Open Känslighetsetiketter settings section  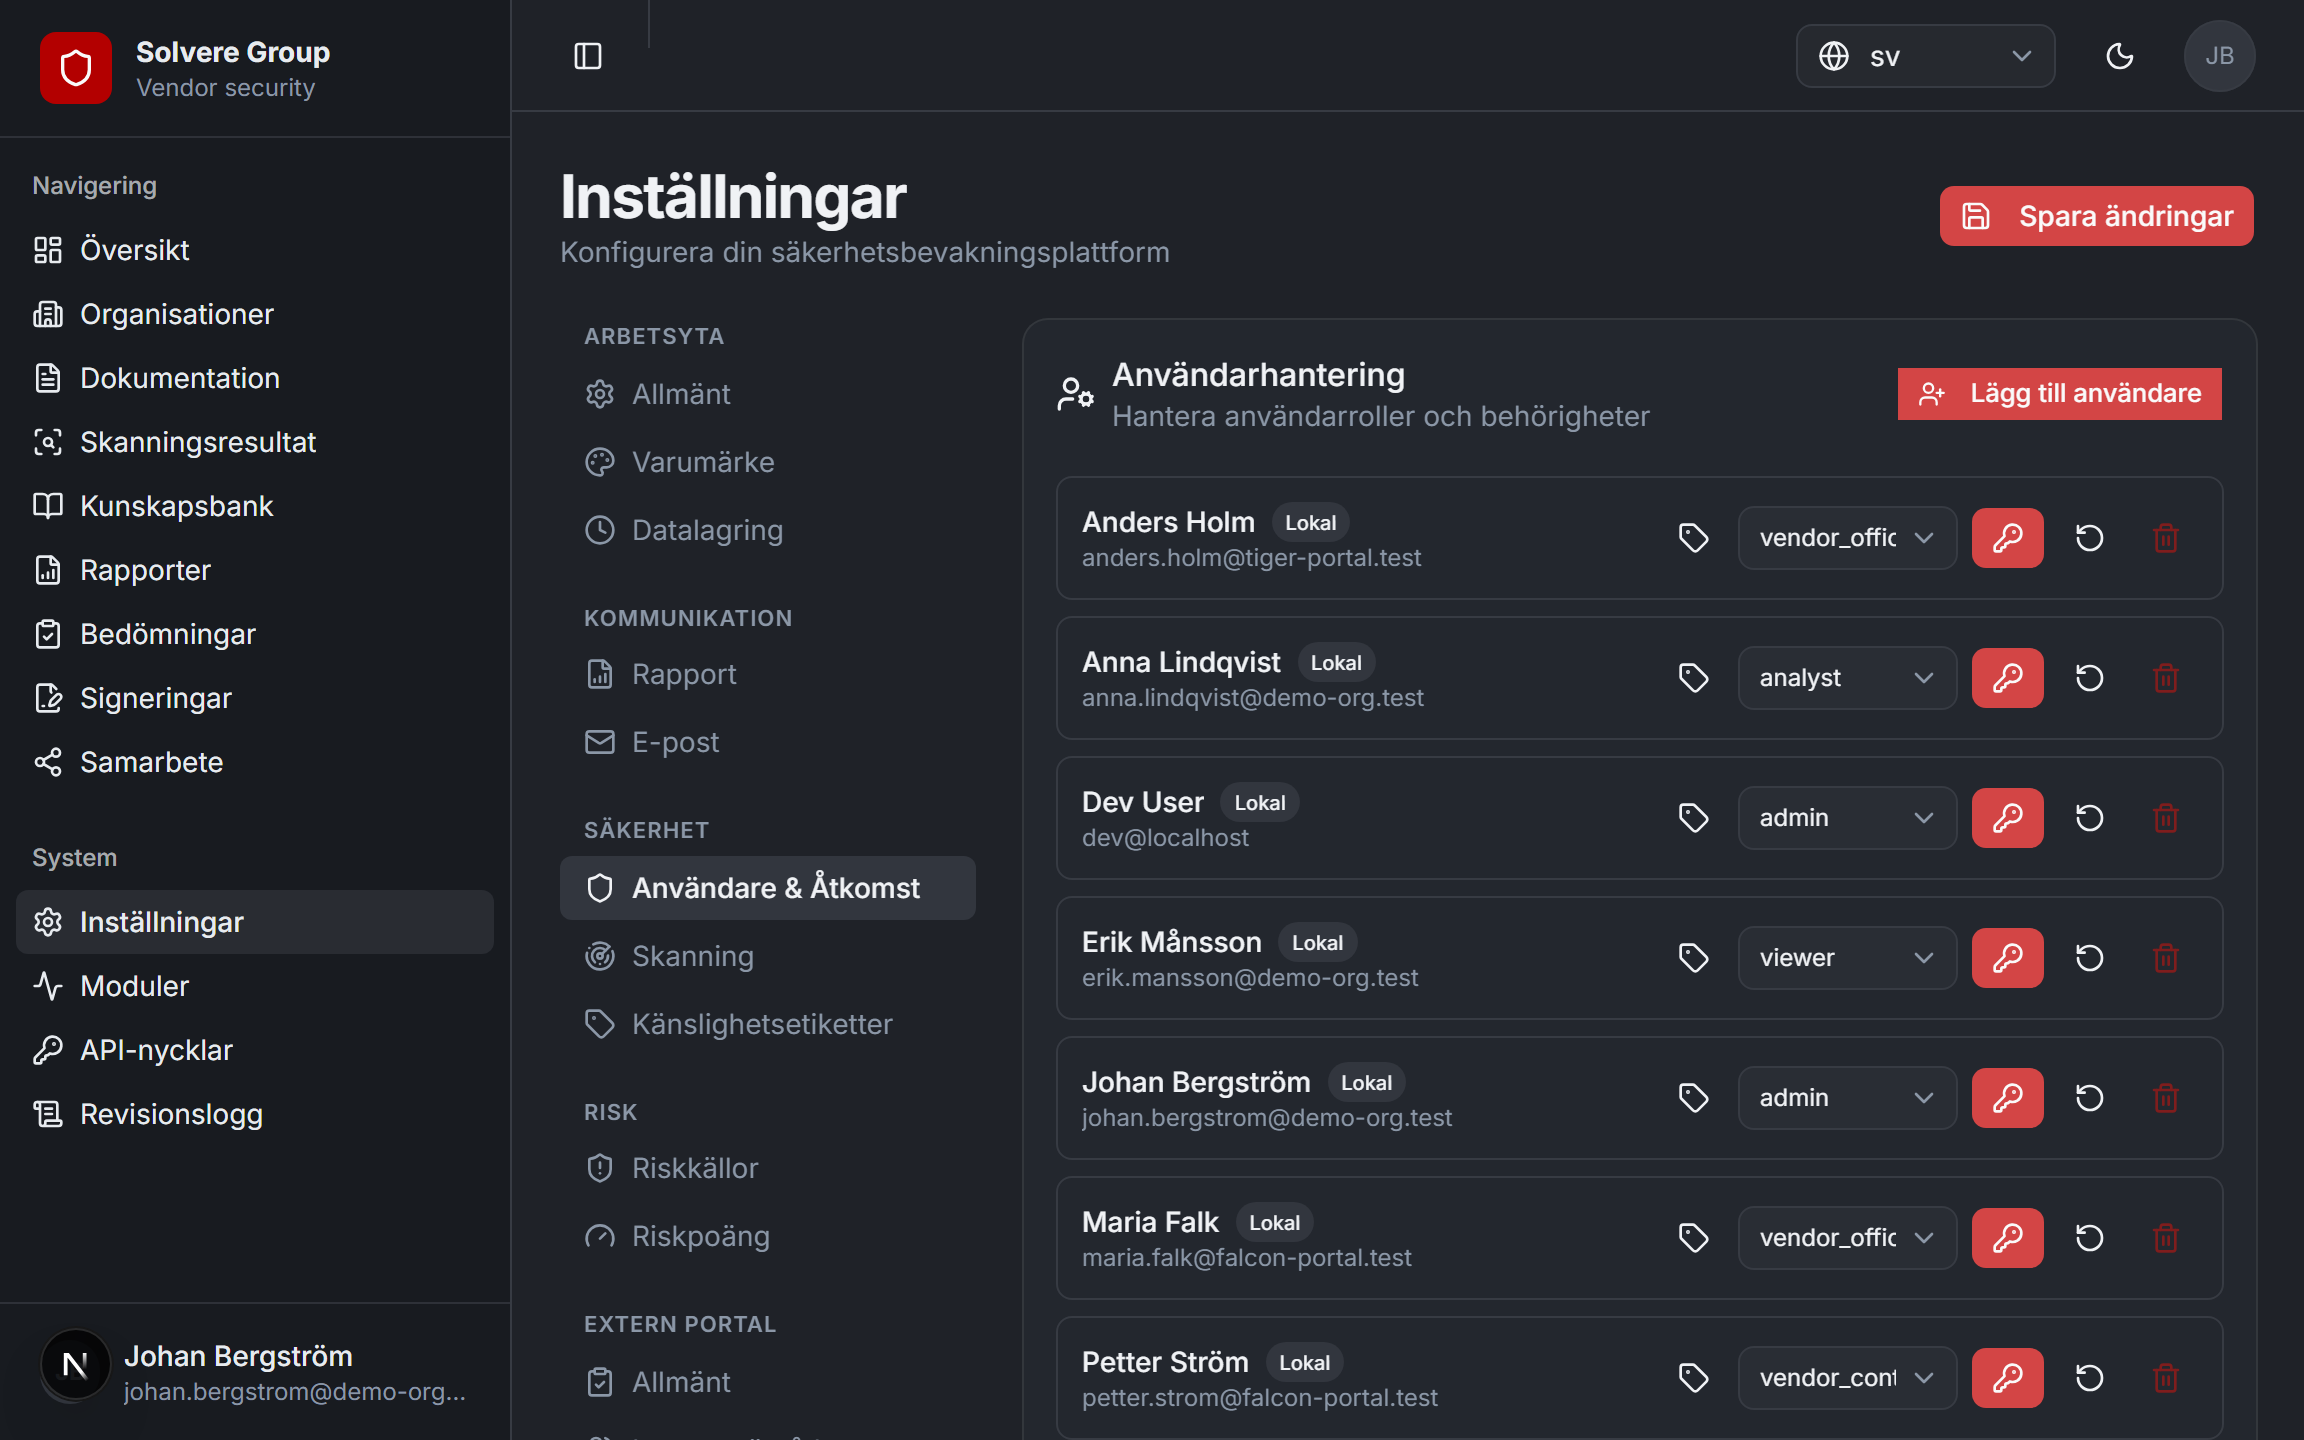tap(768, 1024)
